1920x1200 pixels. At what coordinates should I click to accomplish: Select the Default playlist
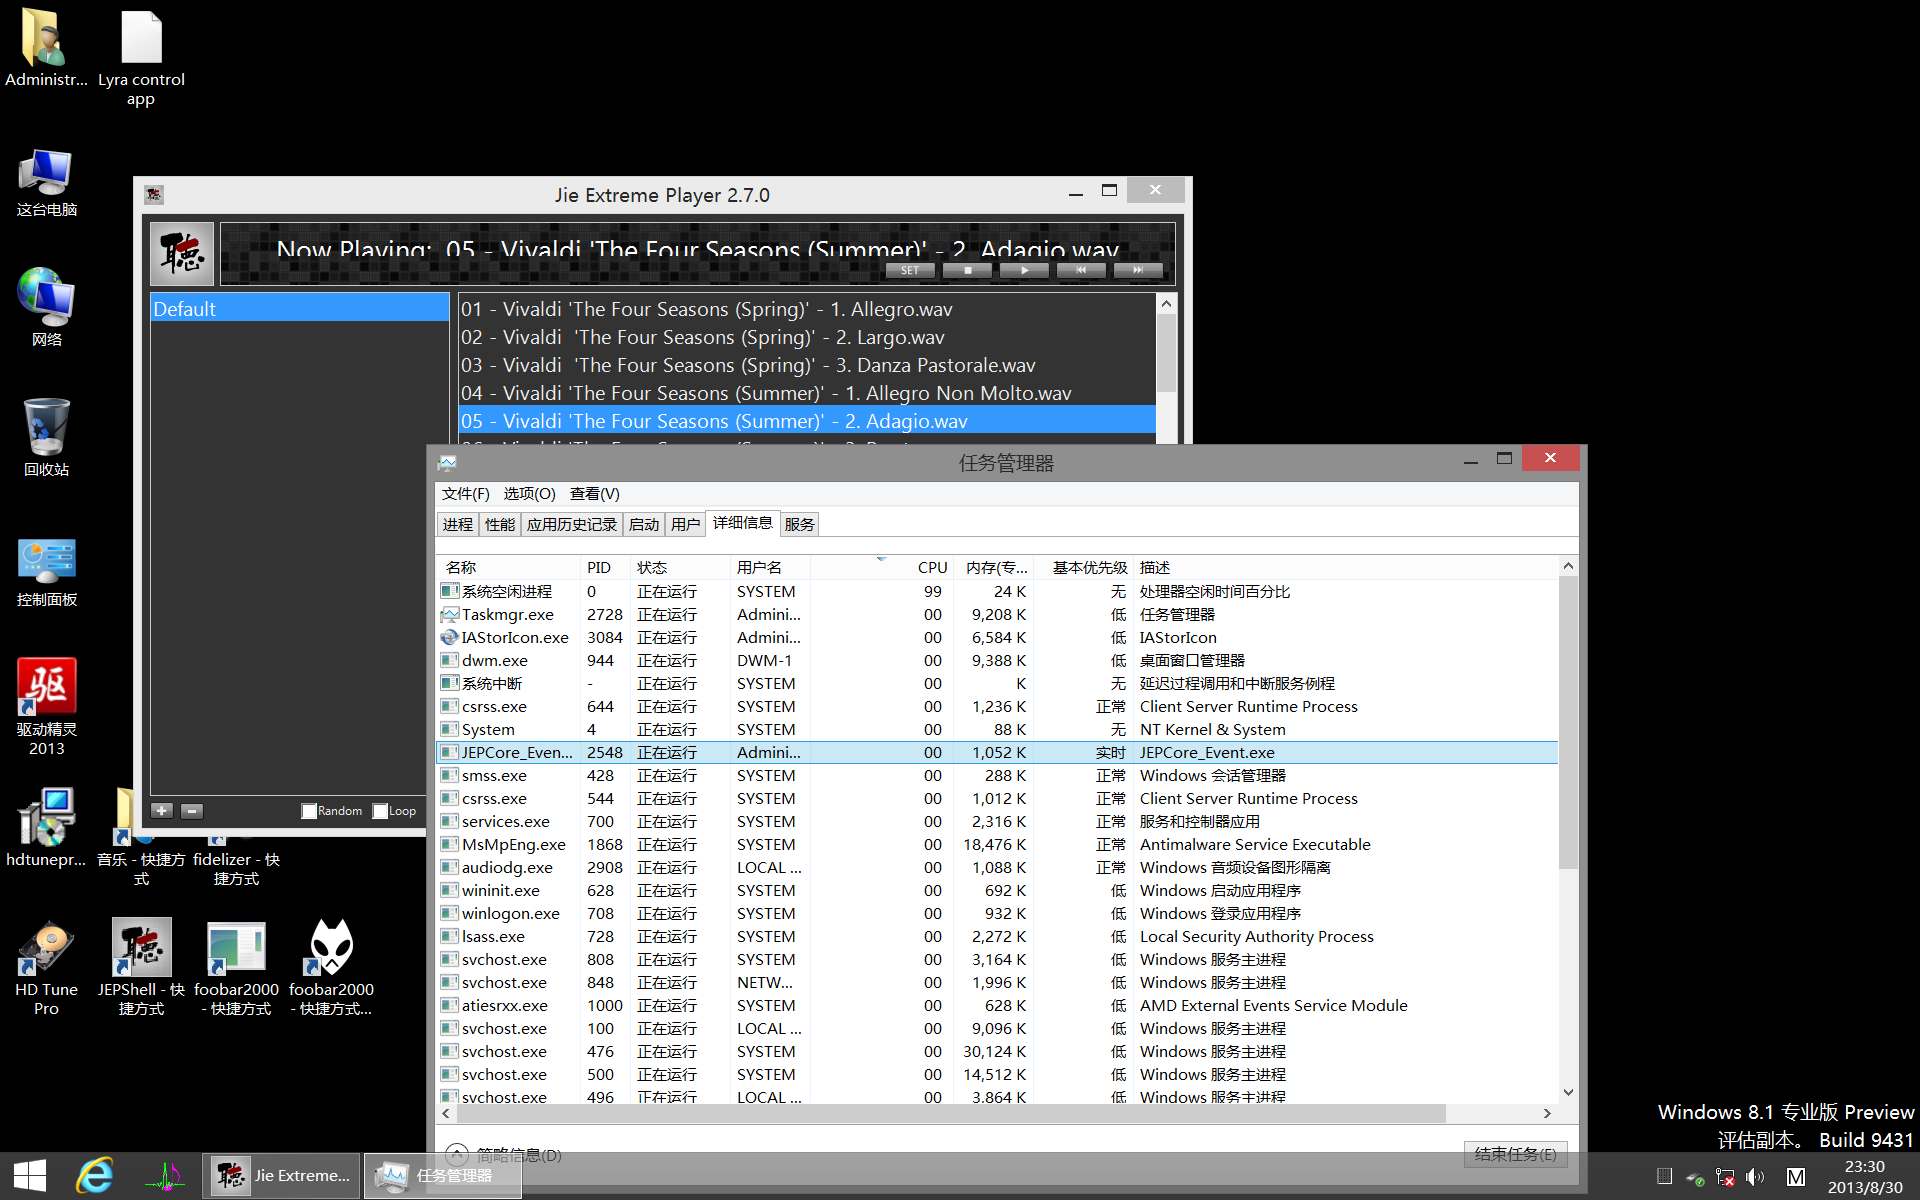tap(299, 308)
